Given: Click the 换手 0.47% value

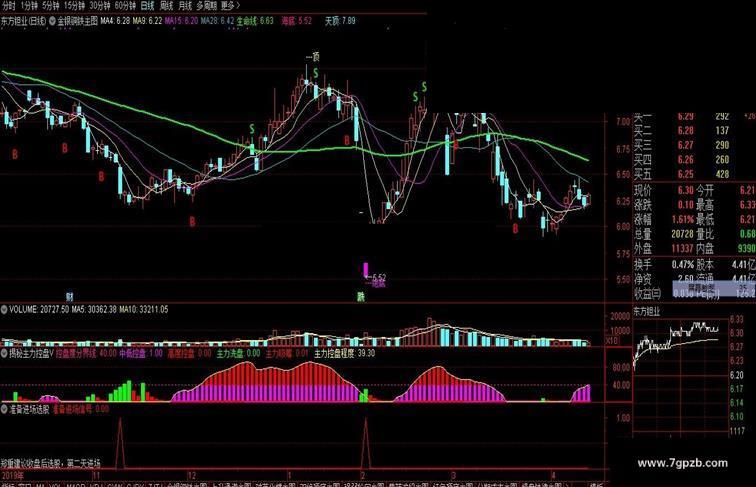Looking at the screenshot, I should [682, 265].
